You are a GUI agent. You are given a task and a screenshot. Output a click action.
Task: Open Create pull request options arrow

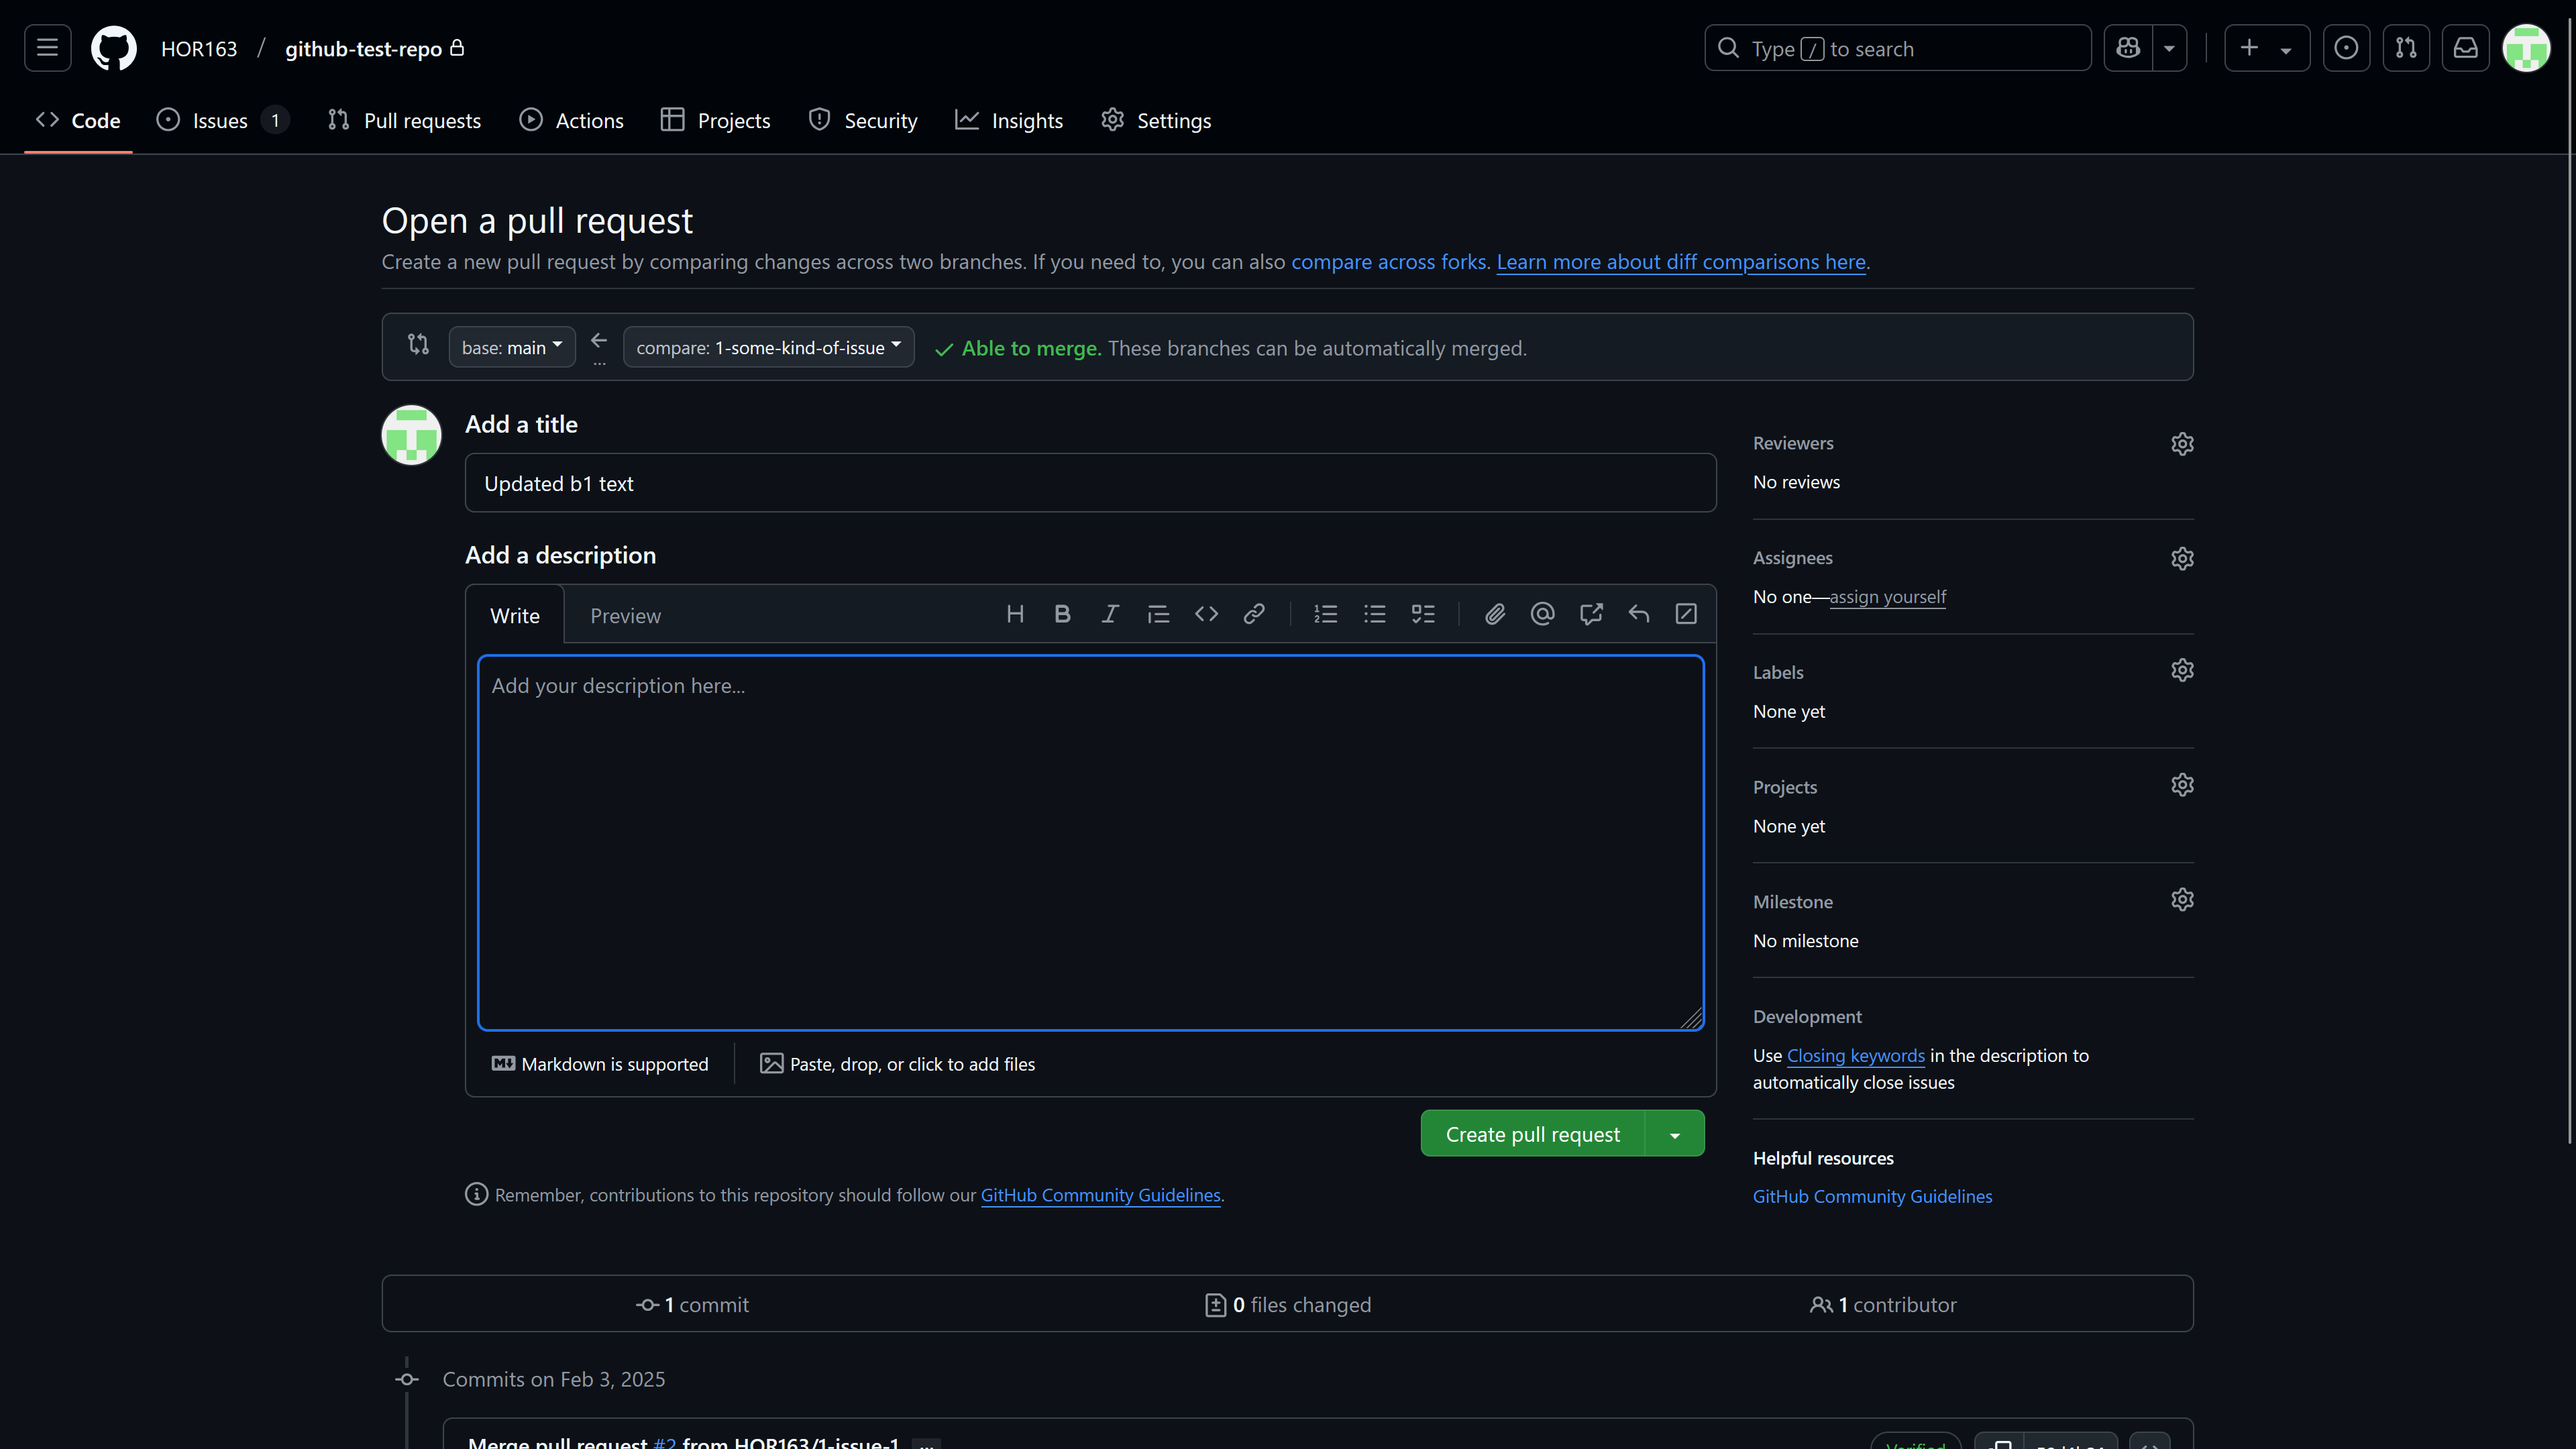point(1675,1134)
